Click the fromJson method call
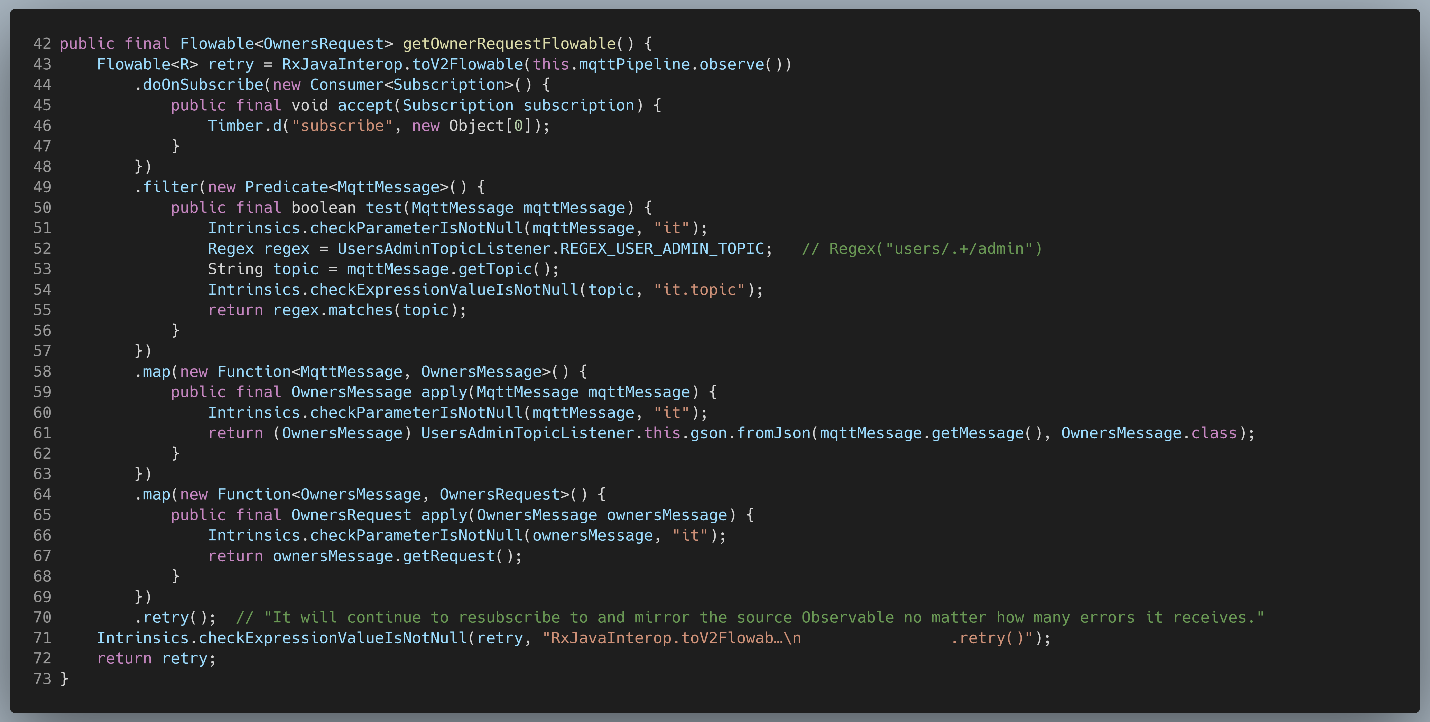The image size is (1430, 722). [x=774, y=433]
